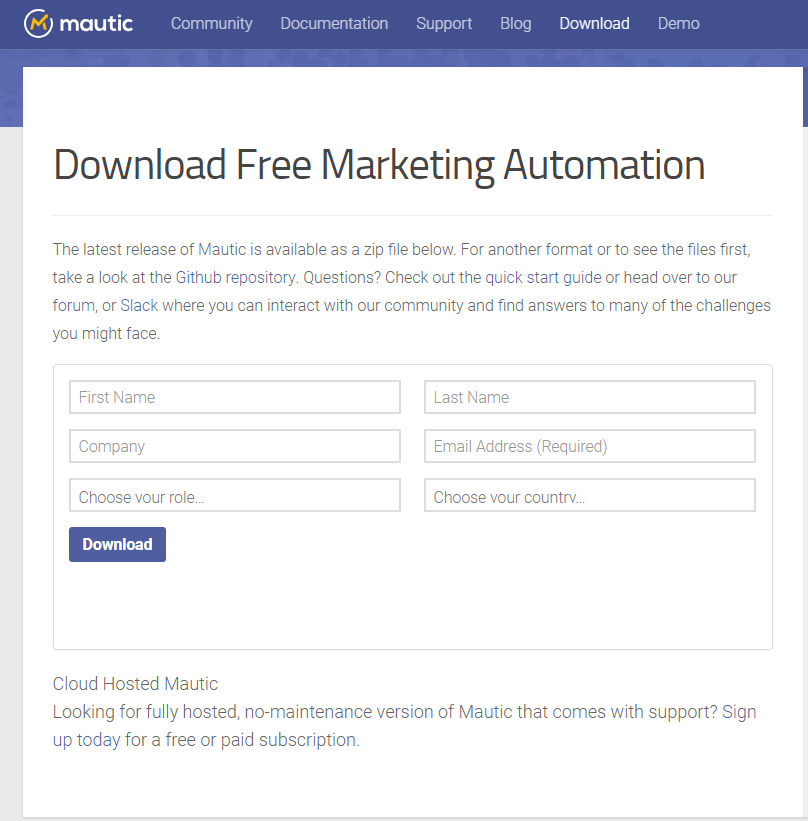
Task: Expand the Choose your country dropdown
Action: (x=590, y=495)
